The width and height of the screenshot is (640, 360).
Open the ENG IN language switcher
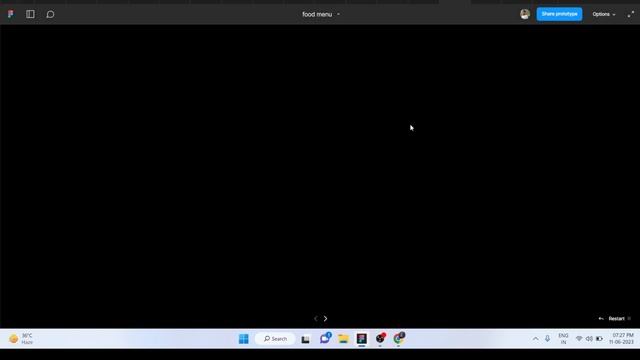563,339
